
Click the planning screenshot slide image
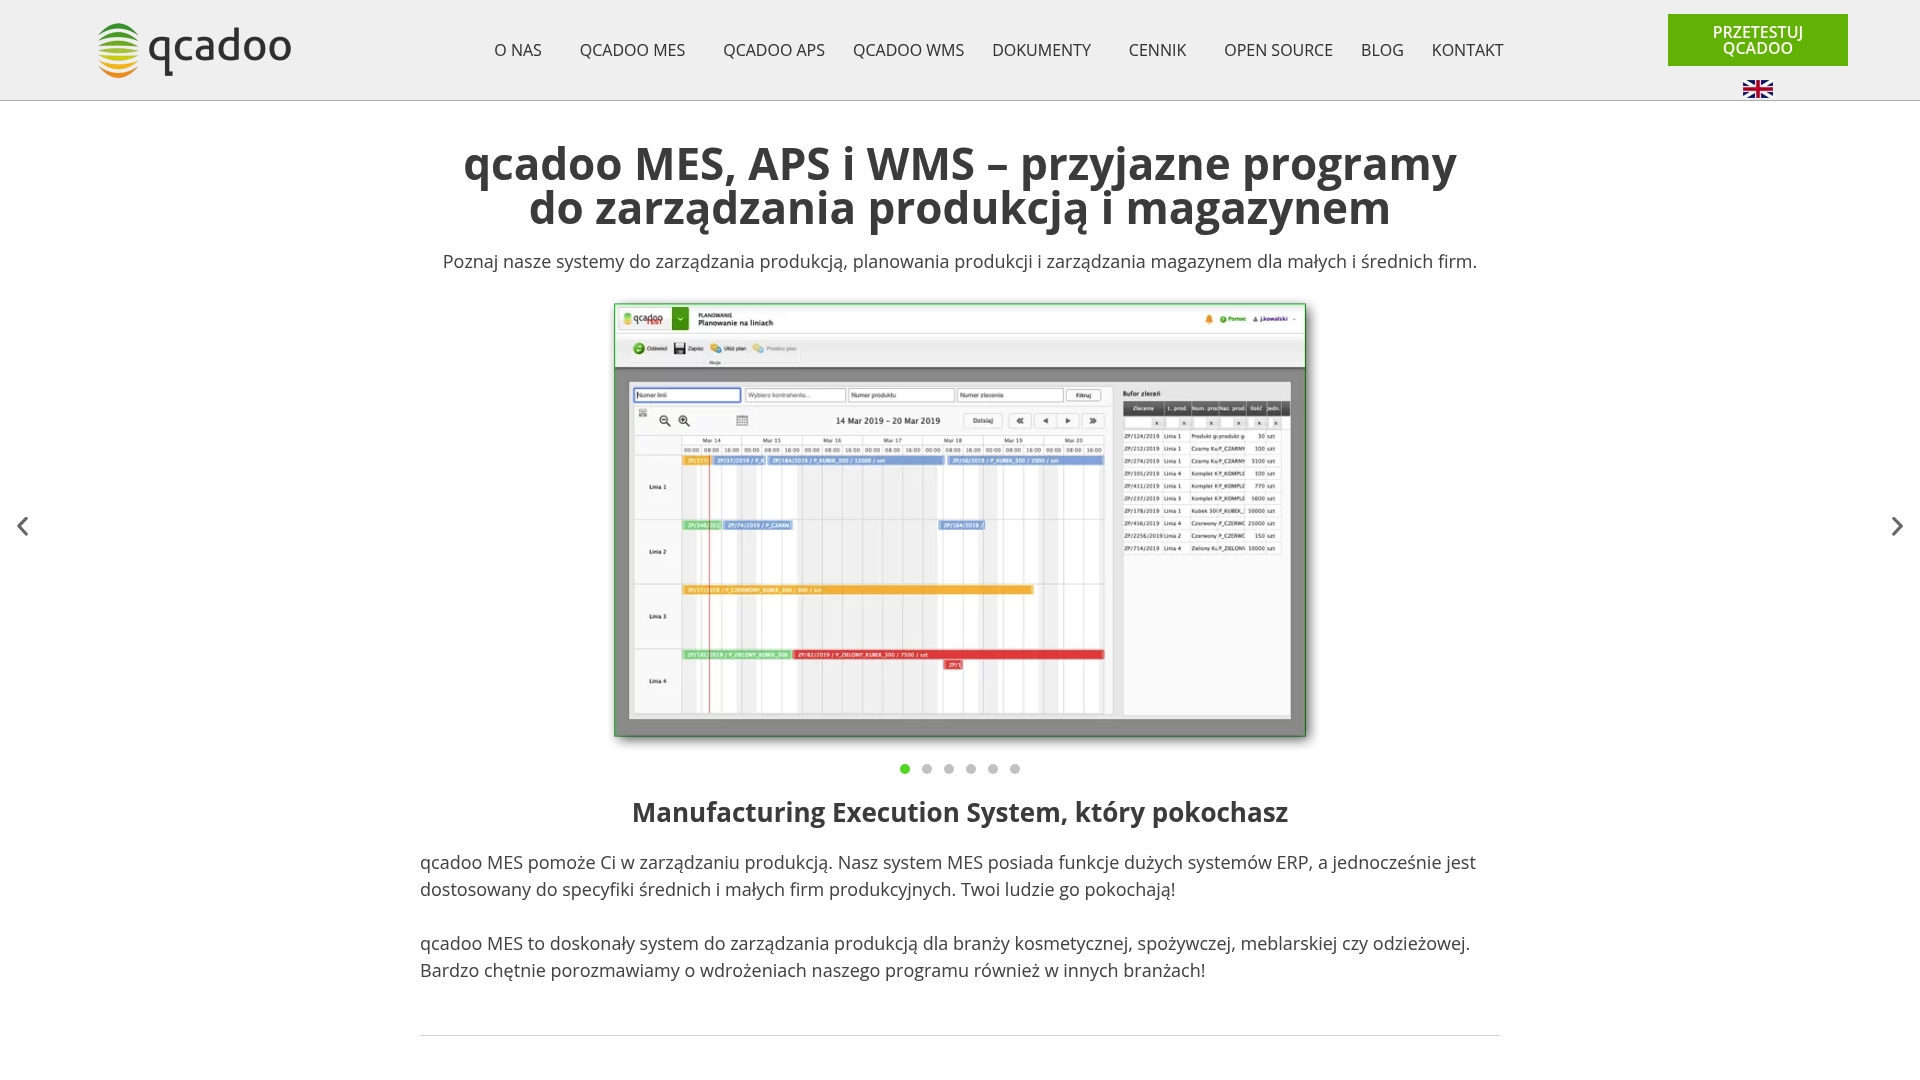(x=960, y=520)
